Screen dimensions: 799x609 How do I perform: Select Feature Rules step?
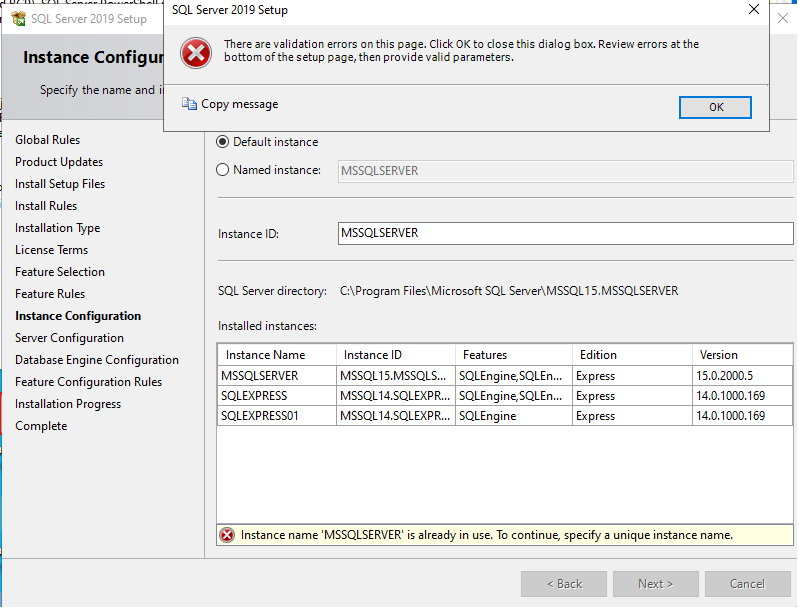tap(50, 294)
